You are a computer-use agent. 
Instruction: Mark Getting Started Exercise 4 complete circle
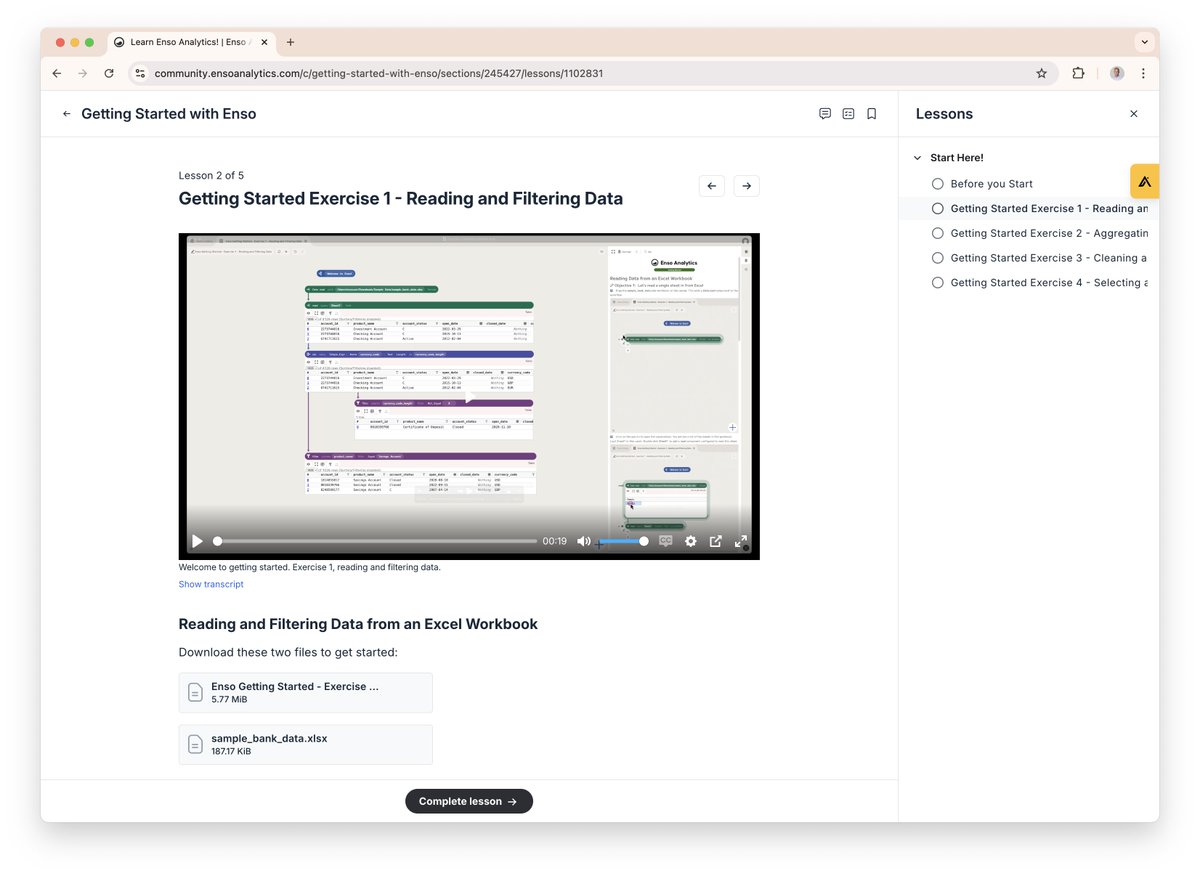[x=938, y=283]
